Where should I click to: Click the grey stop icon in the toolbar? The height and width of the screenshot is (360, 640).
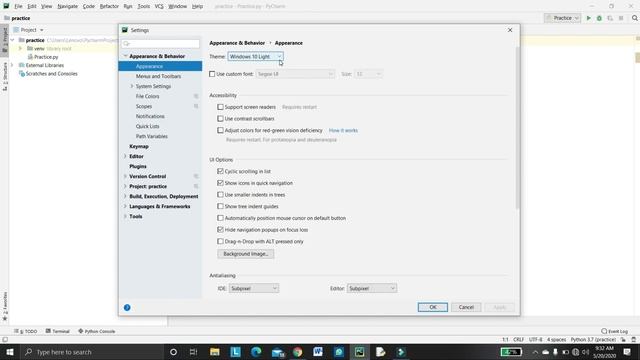[621, 18]
